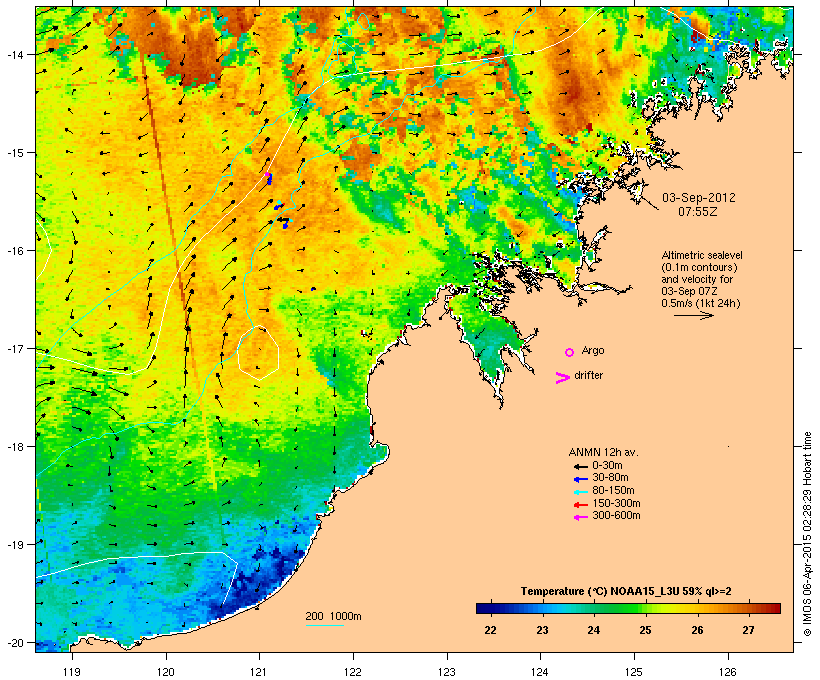Click the black 0-30m legend arrow
The height and width of the screenshot is (680, 820).
point(581,467)
